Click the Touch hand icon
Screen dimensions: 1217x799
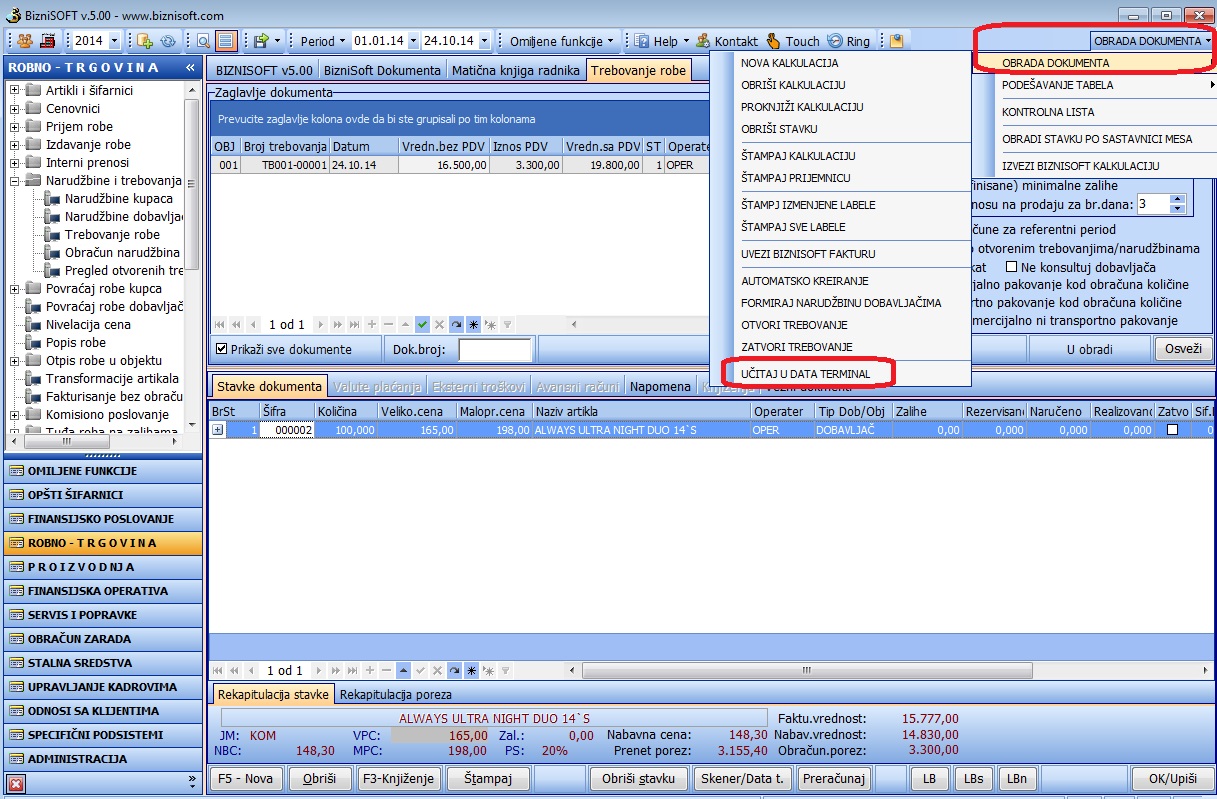(x=773, y=41)
